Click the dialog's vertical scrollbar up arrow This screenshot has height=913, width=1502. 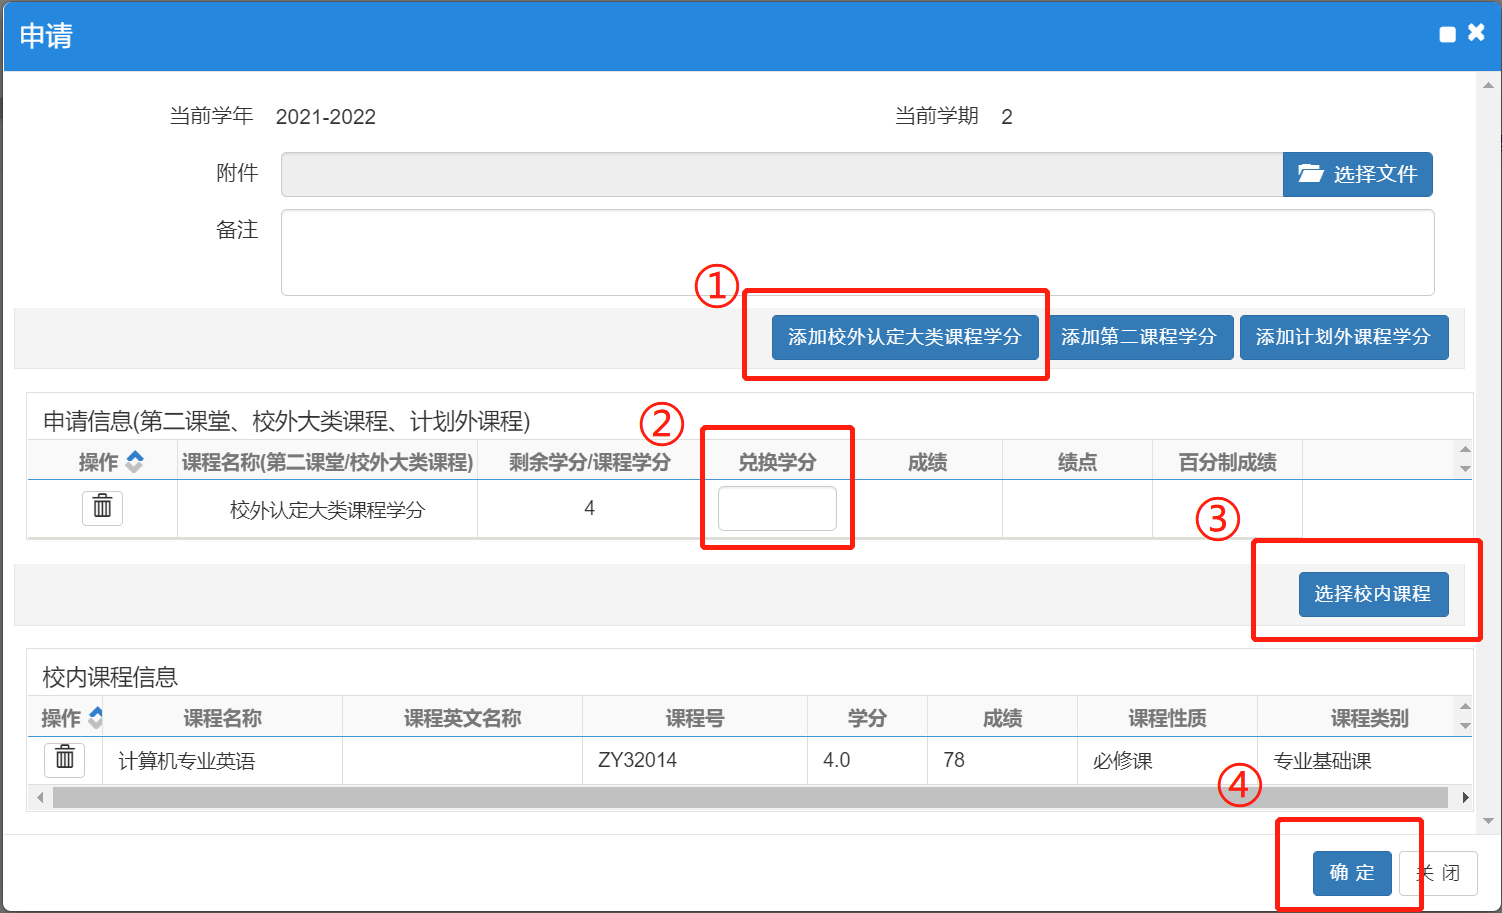(x=1488, y=86)
